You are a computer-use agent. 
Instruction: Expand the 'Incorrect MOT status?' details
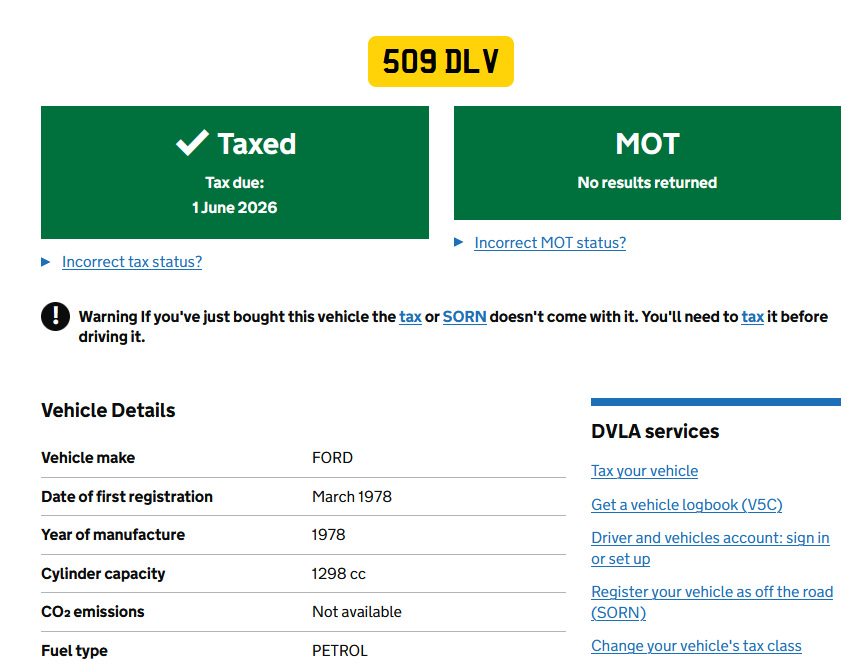[549, 243]
